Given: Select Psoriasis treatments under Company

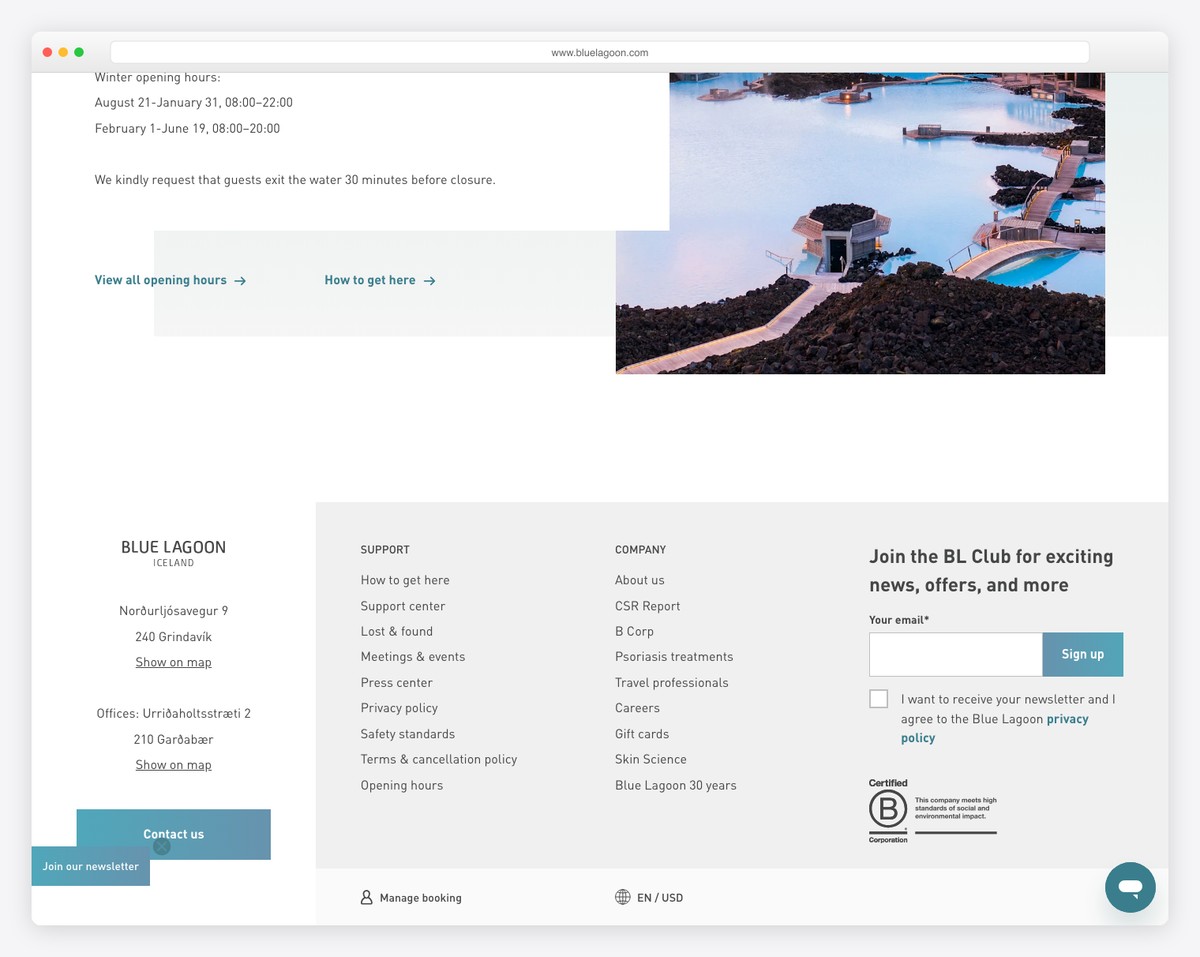Looking at the screenshot, I should click(673, 656).
